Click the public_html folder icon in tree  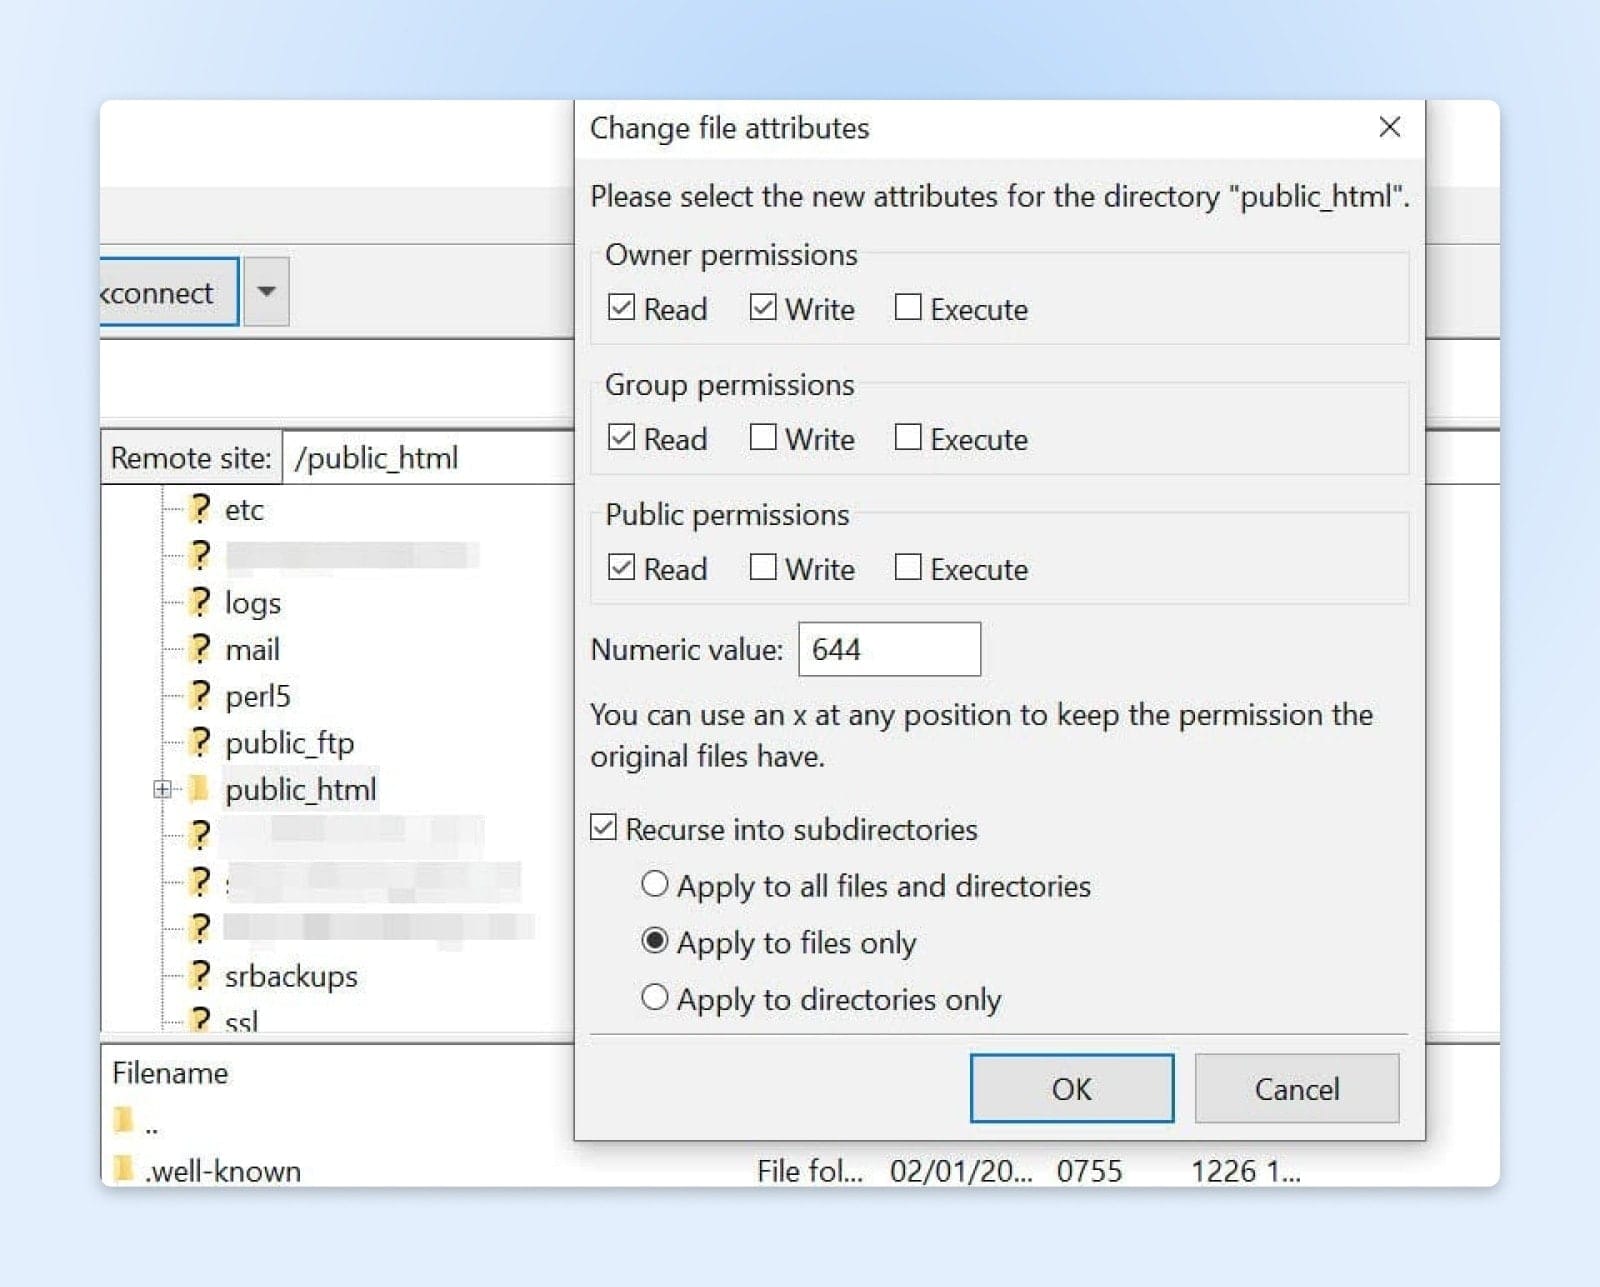(x=200, y=789)
